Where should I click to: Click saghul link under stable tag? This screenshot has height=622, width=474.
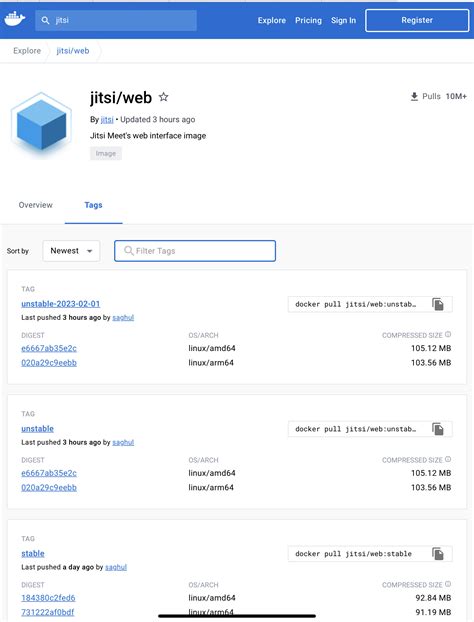(x=116, y=567)
